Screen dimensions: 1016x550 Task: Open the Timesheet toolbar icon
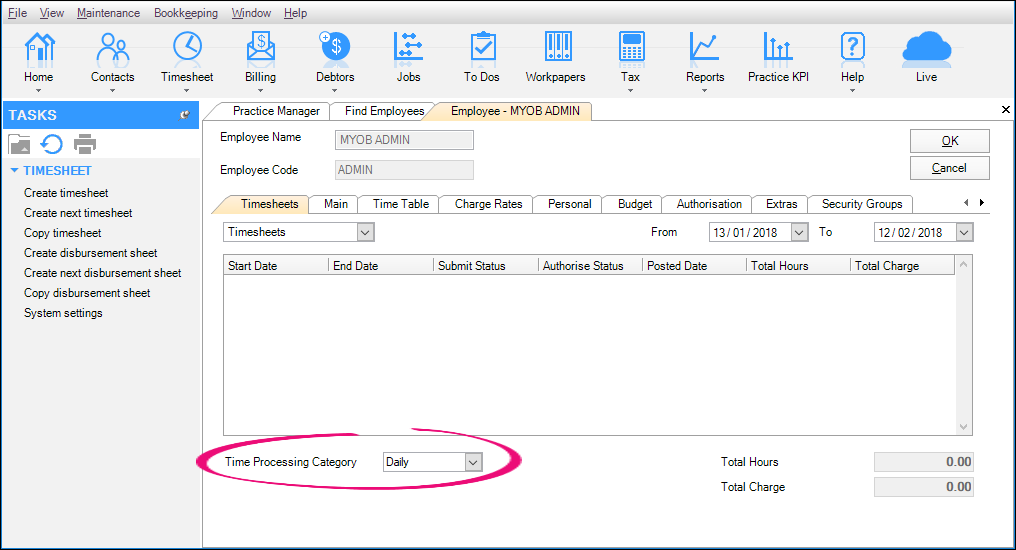pos(187,47)
